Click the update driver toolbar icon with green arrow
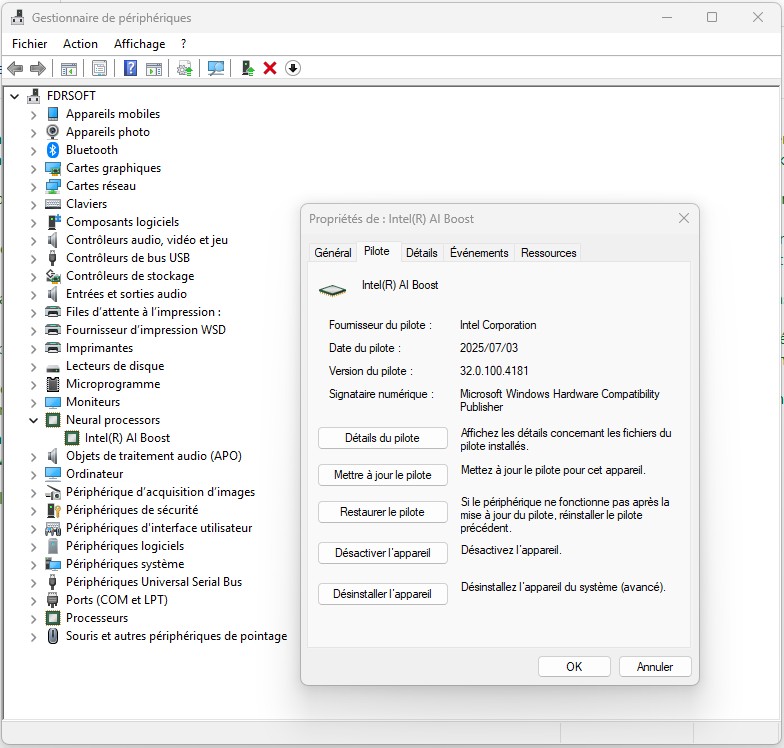 246,68
